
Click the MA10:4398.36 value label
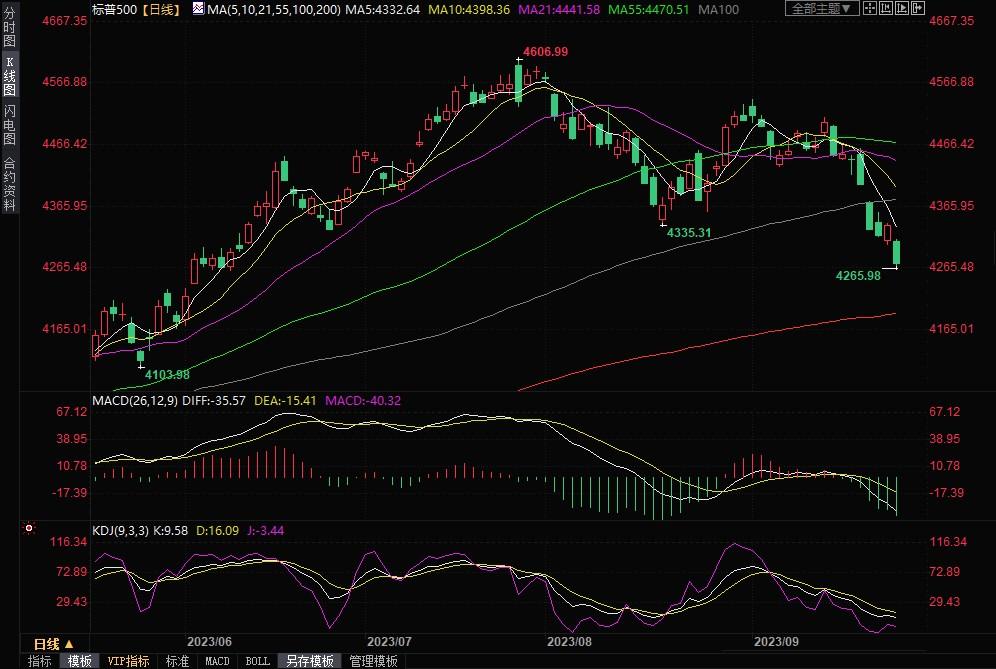(469, 10)
